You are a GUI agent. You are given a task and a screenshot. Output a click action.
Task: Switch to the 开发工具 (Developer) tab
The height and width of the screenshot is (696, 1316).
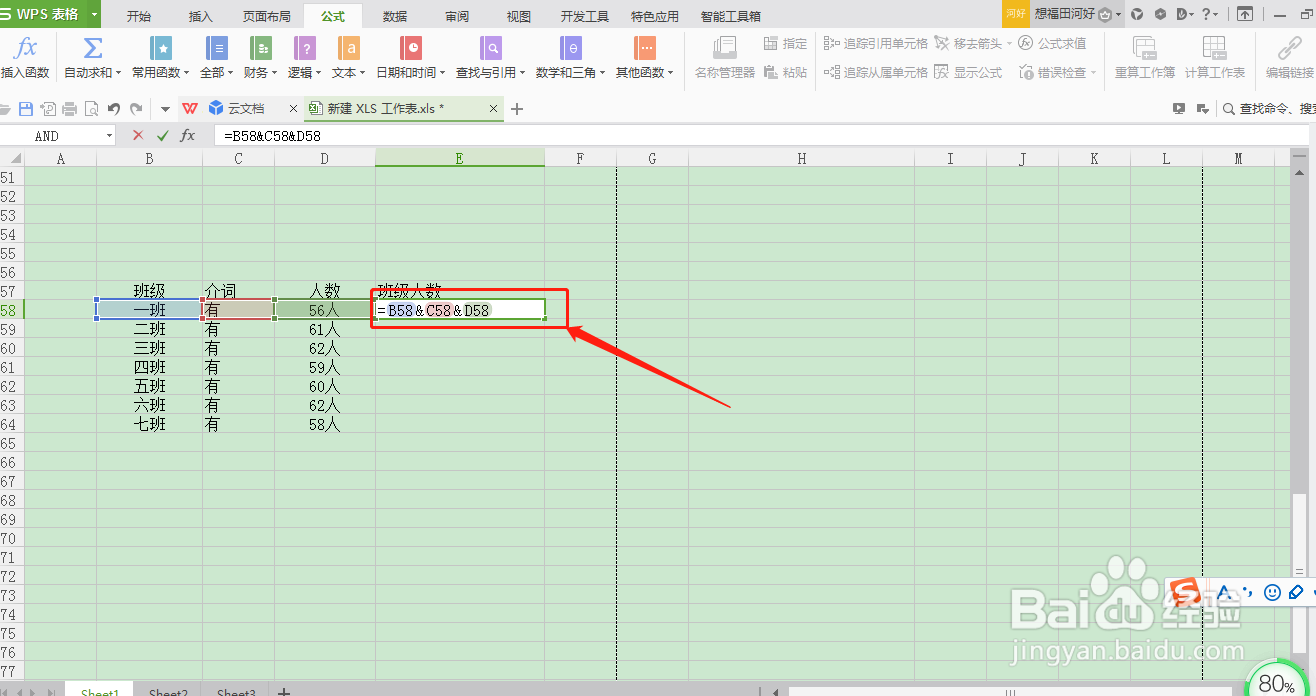(585, 17)
